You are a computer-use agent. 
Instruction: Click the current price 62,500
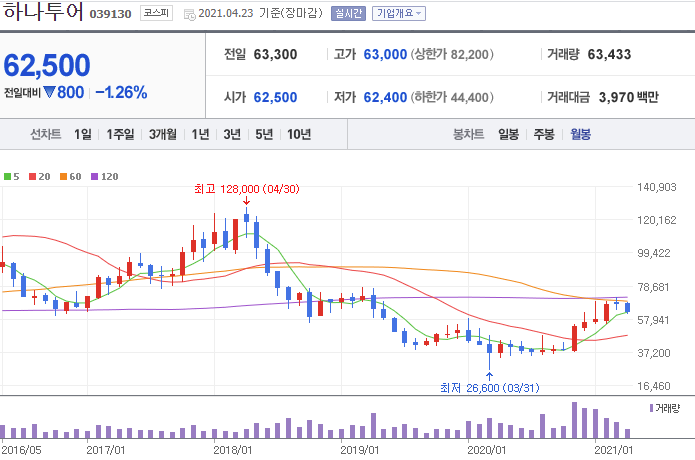click(x=47, y=65)
